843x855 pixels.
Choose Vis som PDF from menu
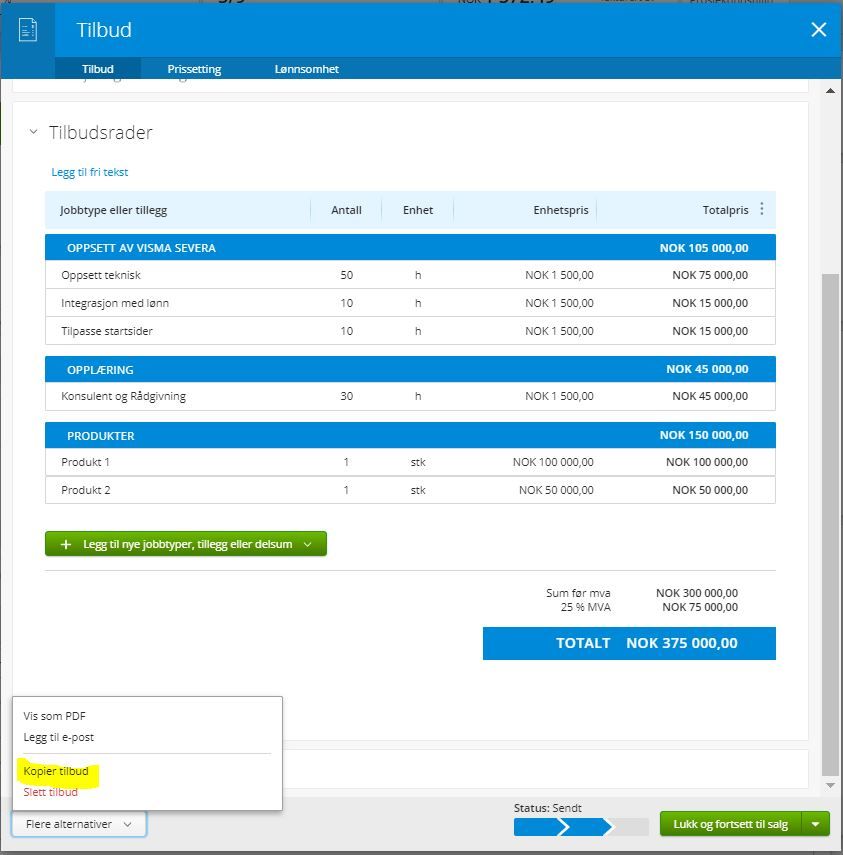[x=55, y=716]
